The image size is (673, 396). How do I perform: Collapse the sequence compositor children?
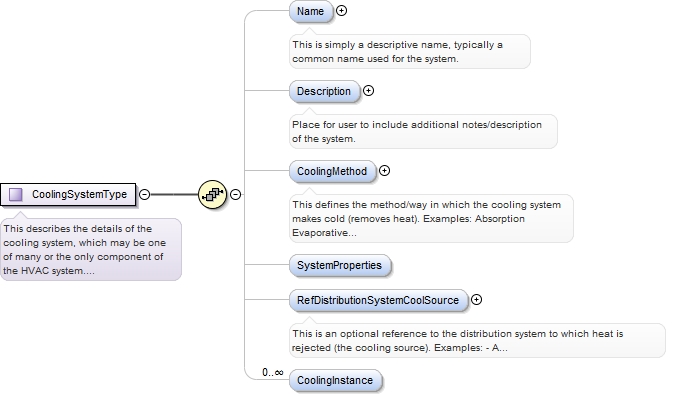[235, 194]
